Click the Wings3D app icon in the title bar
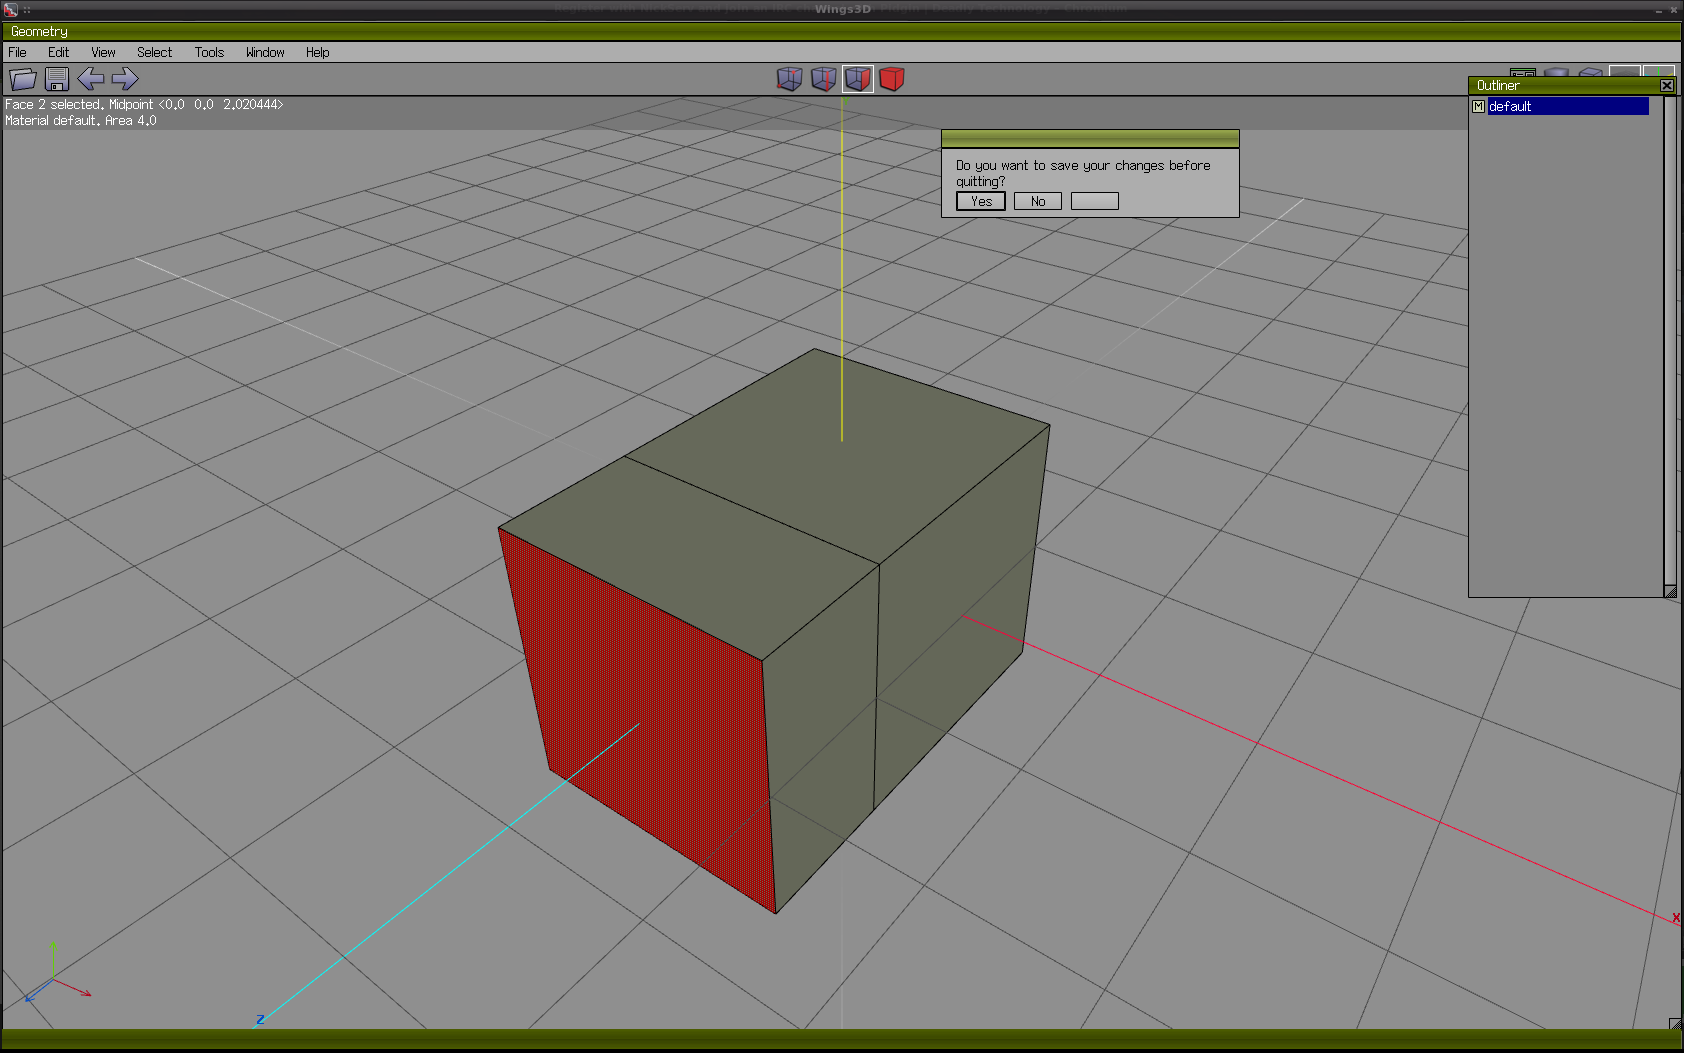Screen dimensions: 1684x1053 11,9
